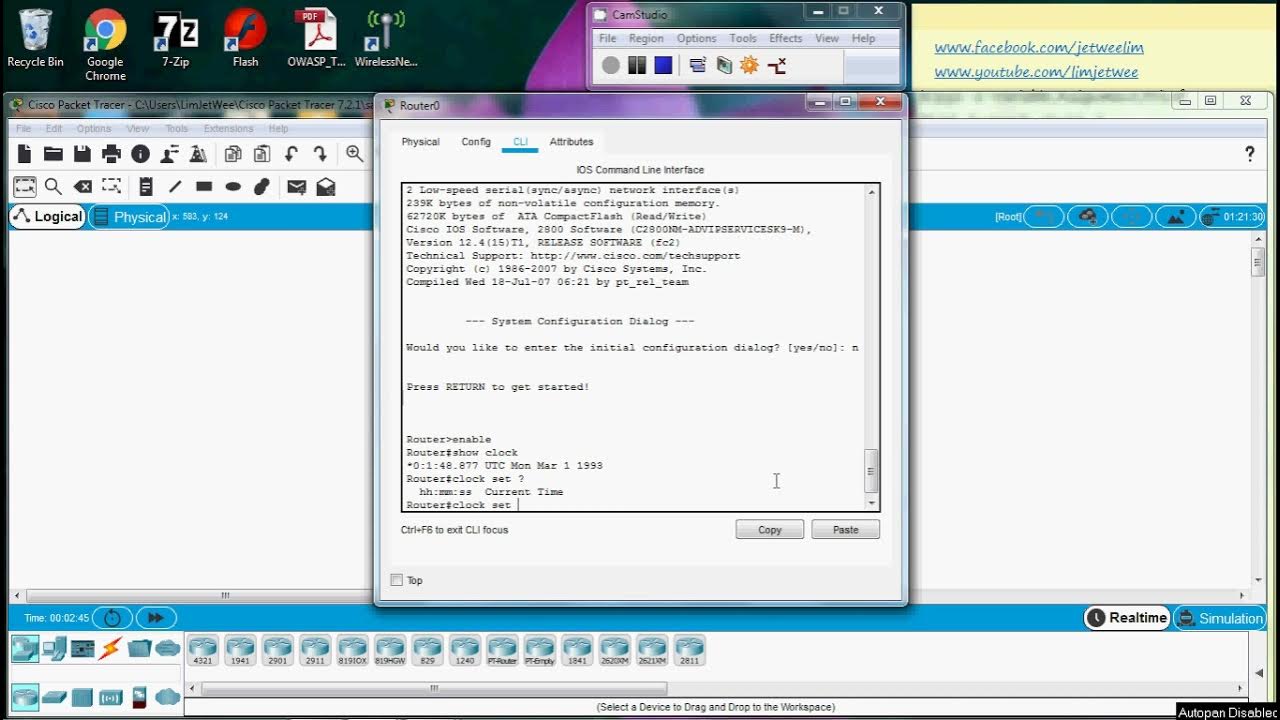The width and height of the screenshot is (1280, 720).
Task: Paste using the paste toolbar icon
Action: pyautogui.click(x=262, y=154)
